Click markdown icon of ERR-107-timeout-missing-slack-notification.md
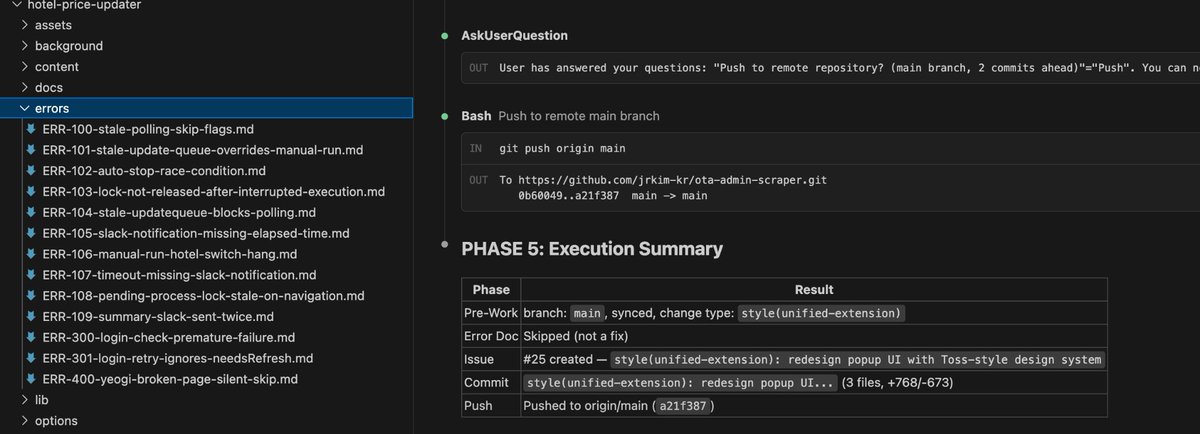Screen dimensions: 1200x434 coord(32,275)
